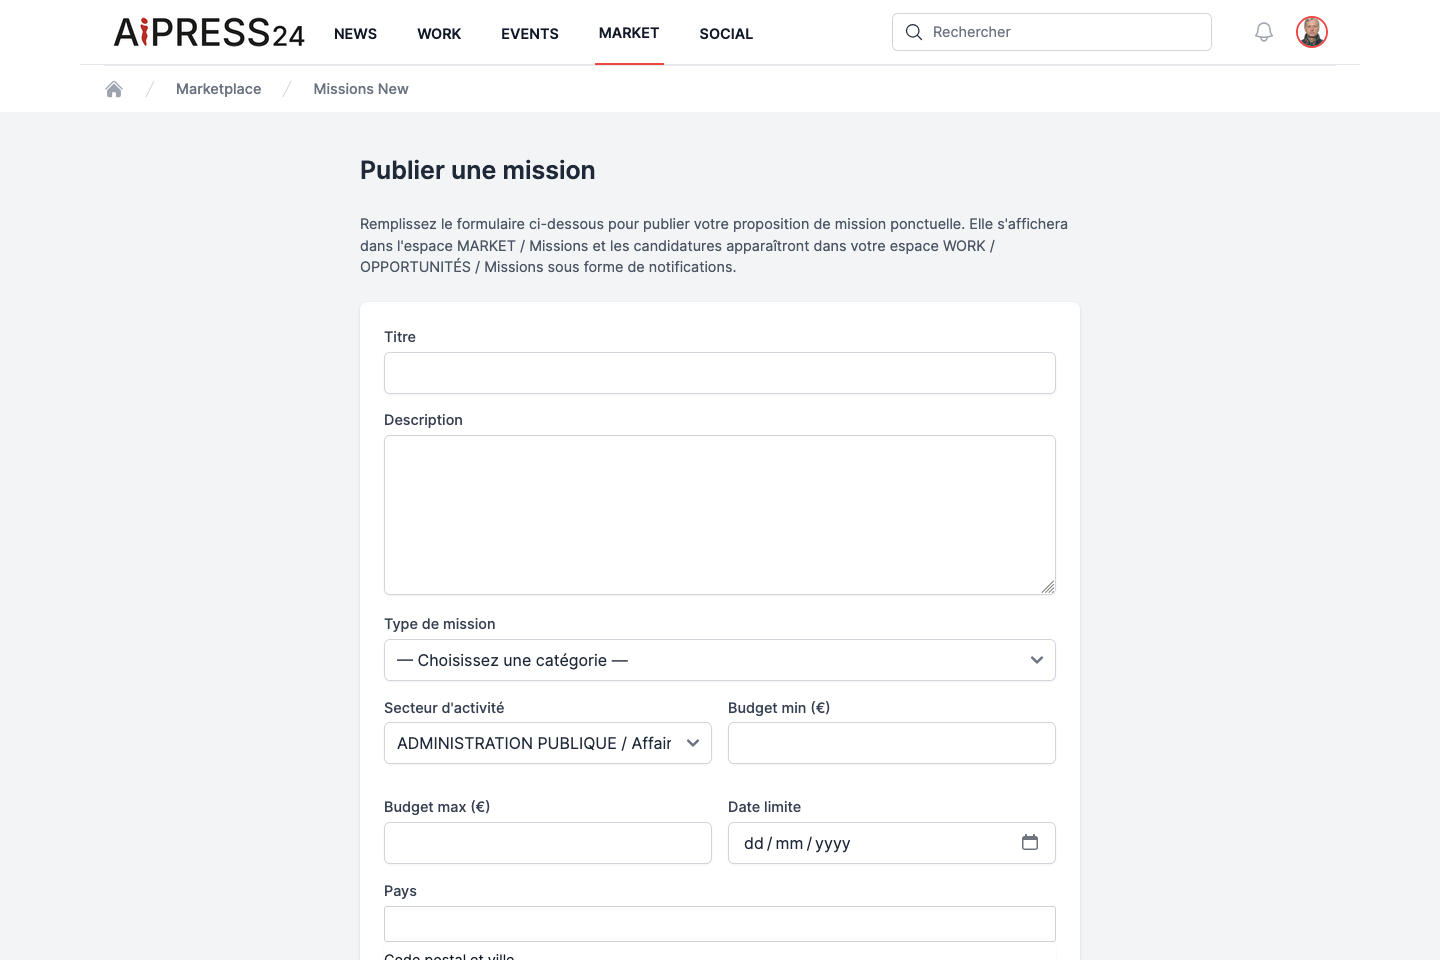Open the SOCIAL menu
The image size is (1440, 960).
pyautogui.click(x=726, y=34)
